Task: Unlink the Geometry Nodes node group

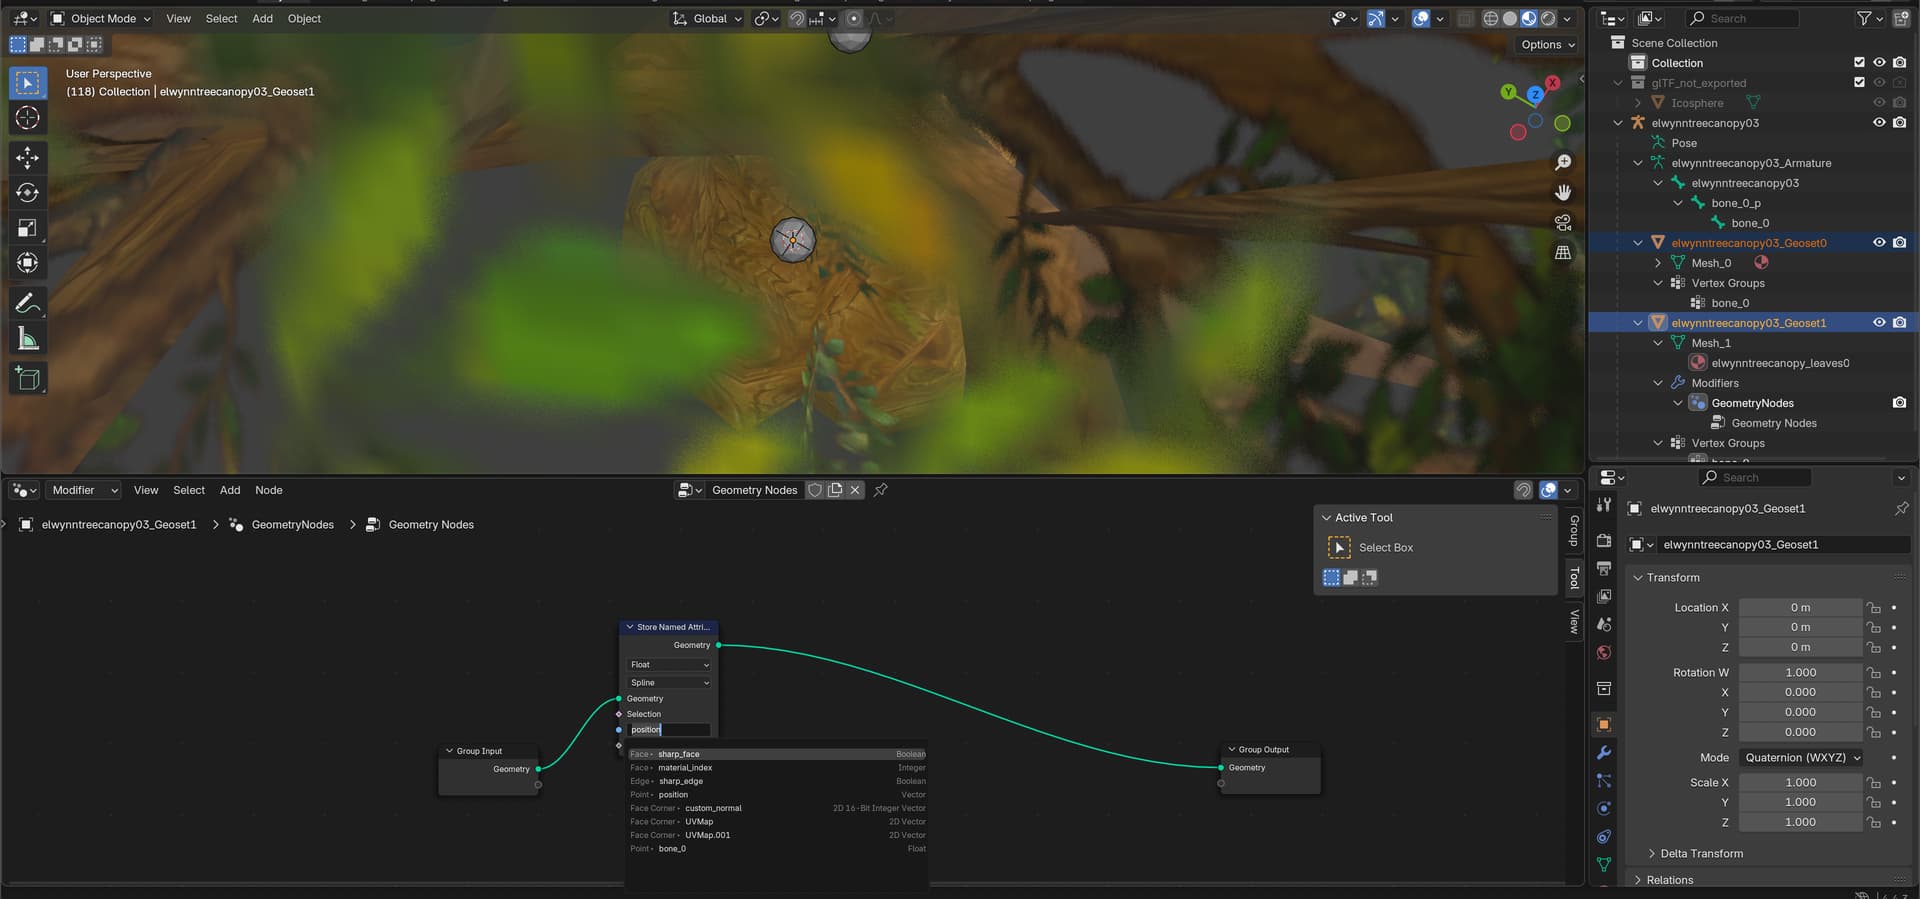Action: [x=855, y=490]
